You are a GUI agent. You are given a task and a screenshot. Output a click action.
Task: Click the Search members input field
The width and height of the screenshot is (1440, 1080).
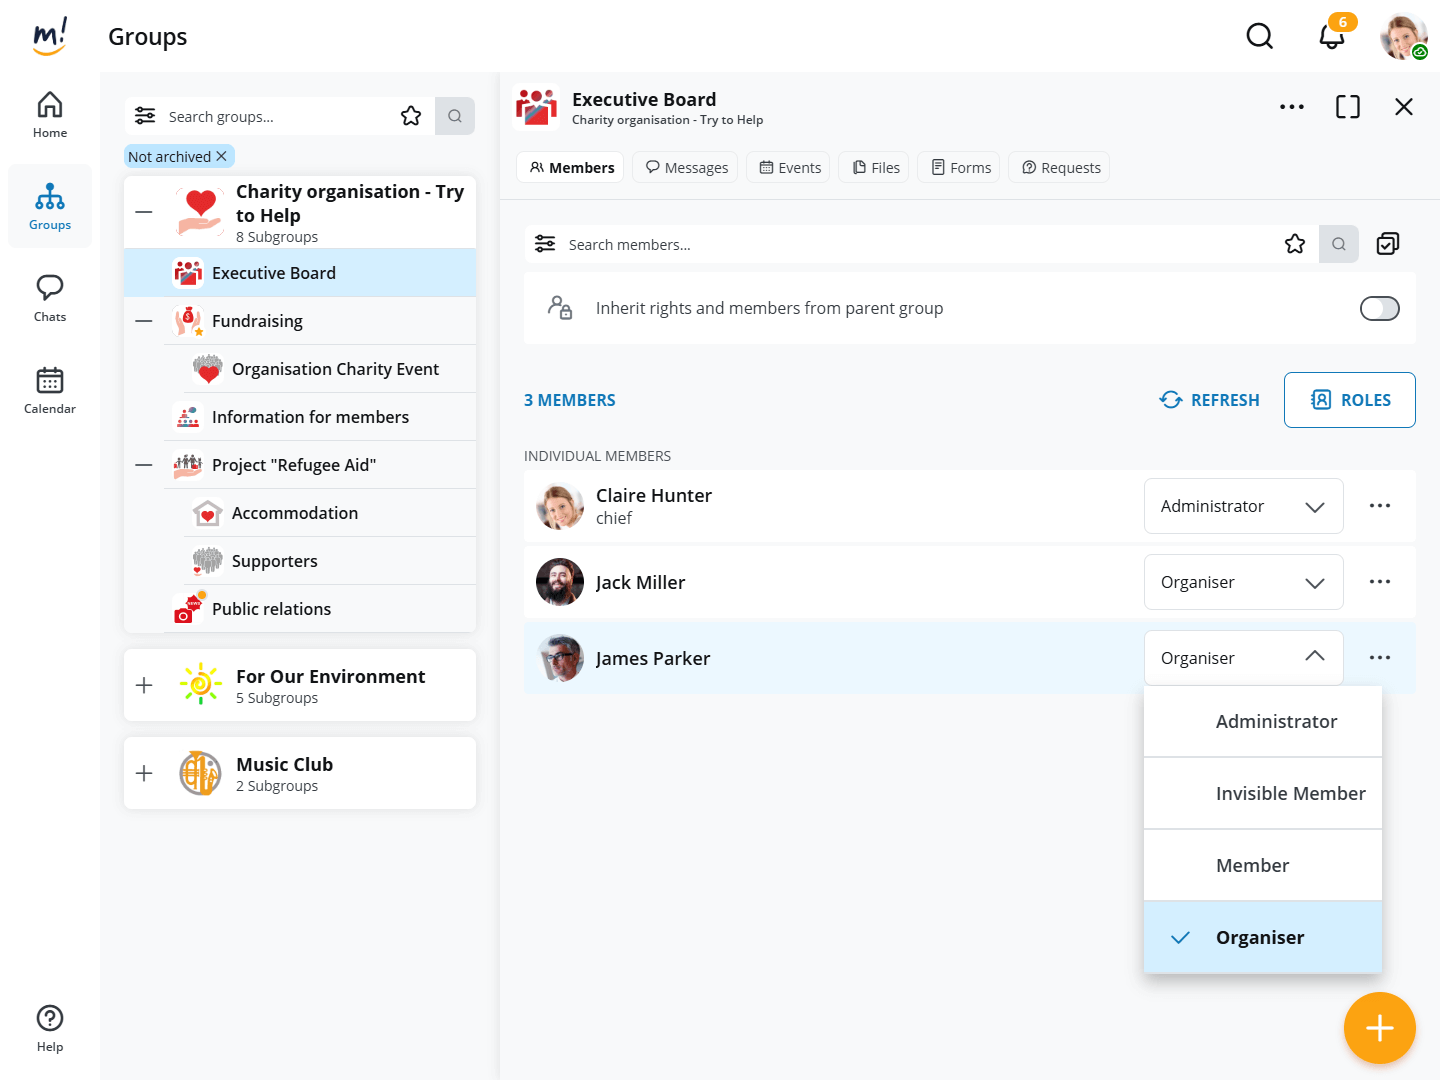pyautogui.click(x=900, y=245)
